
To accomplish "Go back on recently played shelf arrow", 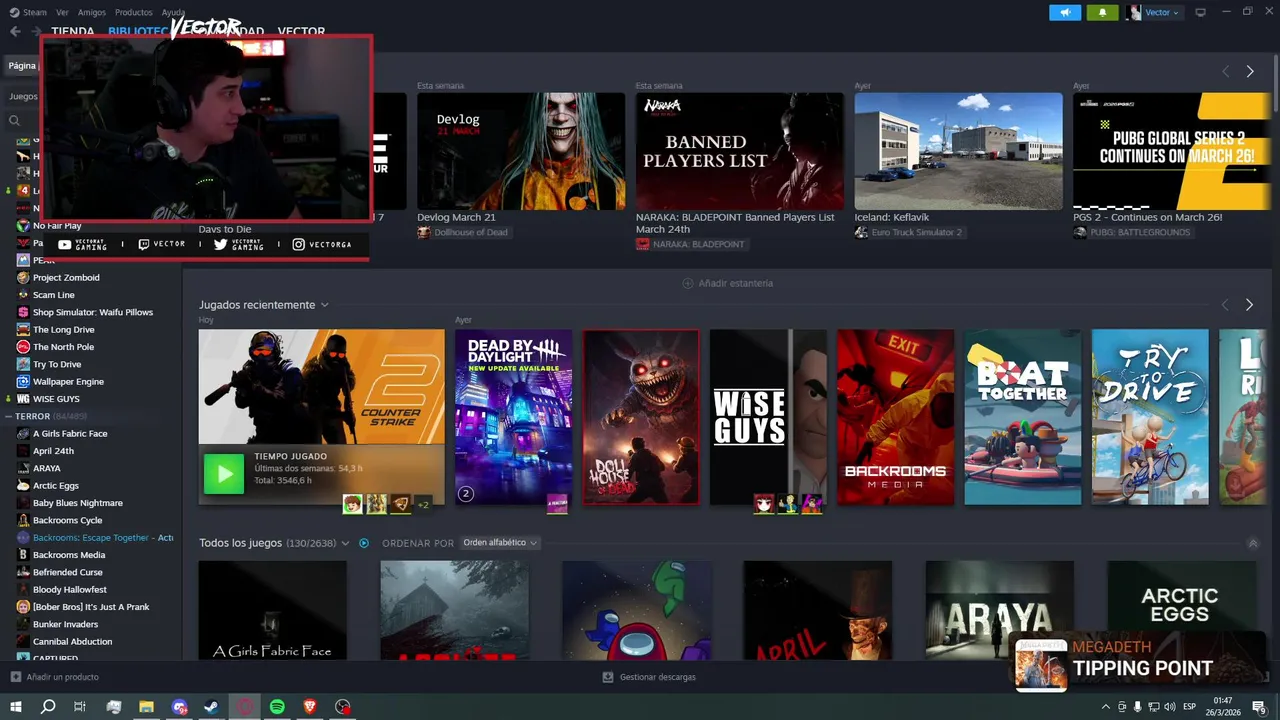I will click(x=1225, y=305).
